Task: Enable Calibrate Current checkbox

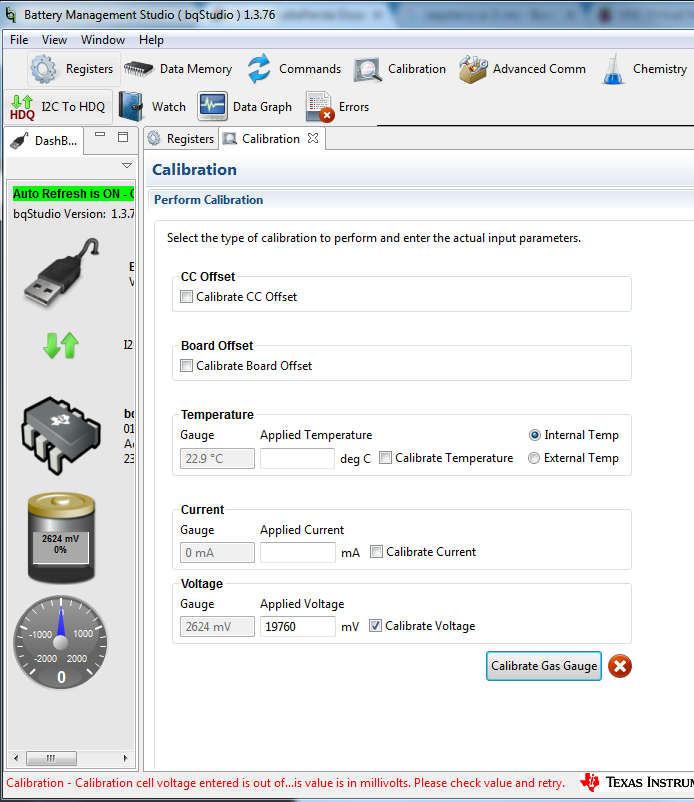Action: (x=376, y=552)
